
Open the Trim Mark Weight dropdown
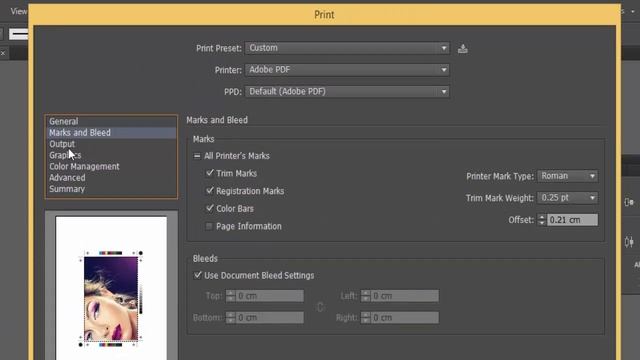click(x=568, y=198)
